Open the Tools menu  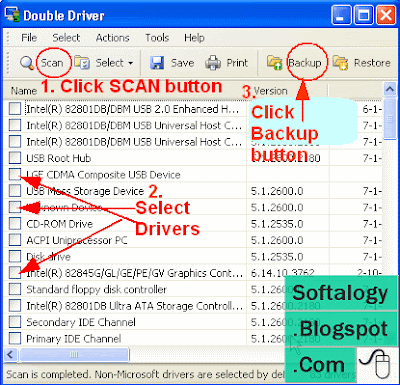click(157, 38)
